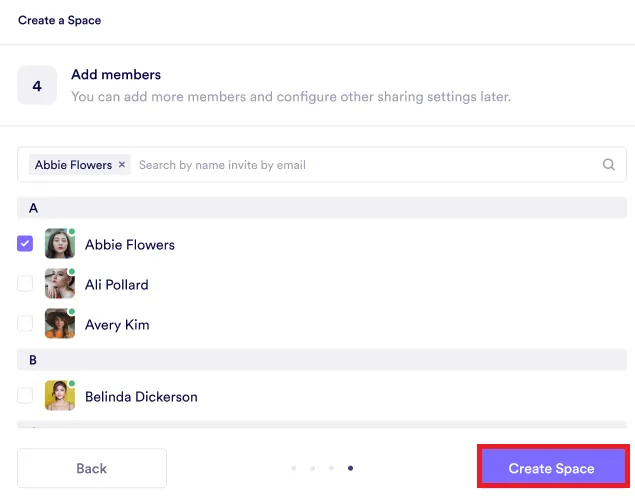Click the Create Space button
Screen dimensions: 635x503
coord(552,468)
